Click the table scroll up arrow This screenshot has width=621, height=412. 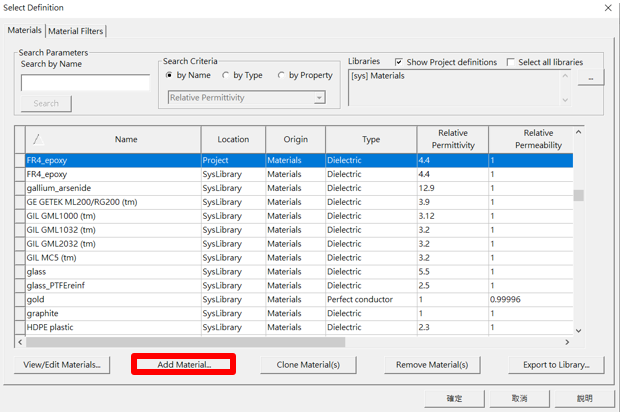(x=579, y=132)
